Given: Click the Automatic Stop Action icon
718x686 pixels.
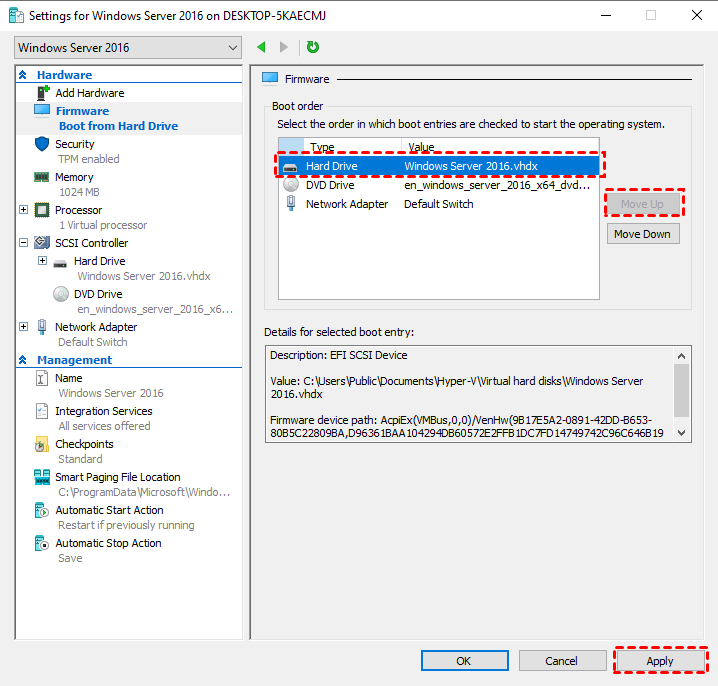Looking at the screenshot, I should pyautogui.click(x=42, y=543).
